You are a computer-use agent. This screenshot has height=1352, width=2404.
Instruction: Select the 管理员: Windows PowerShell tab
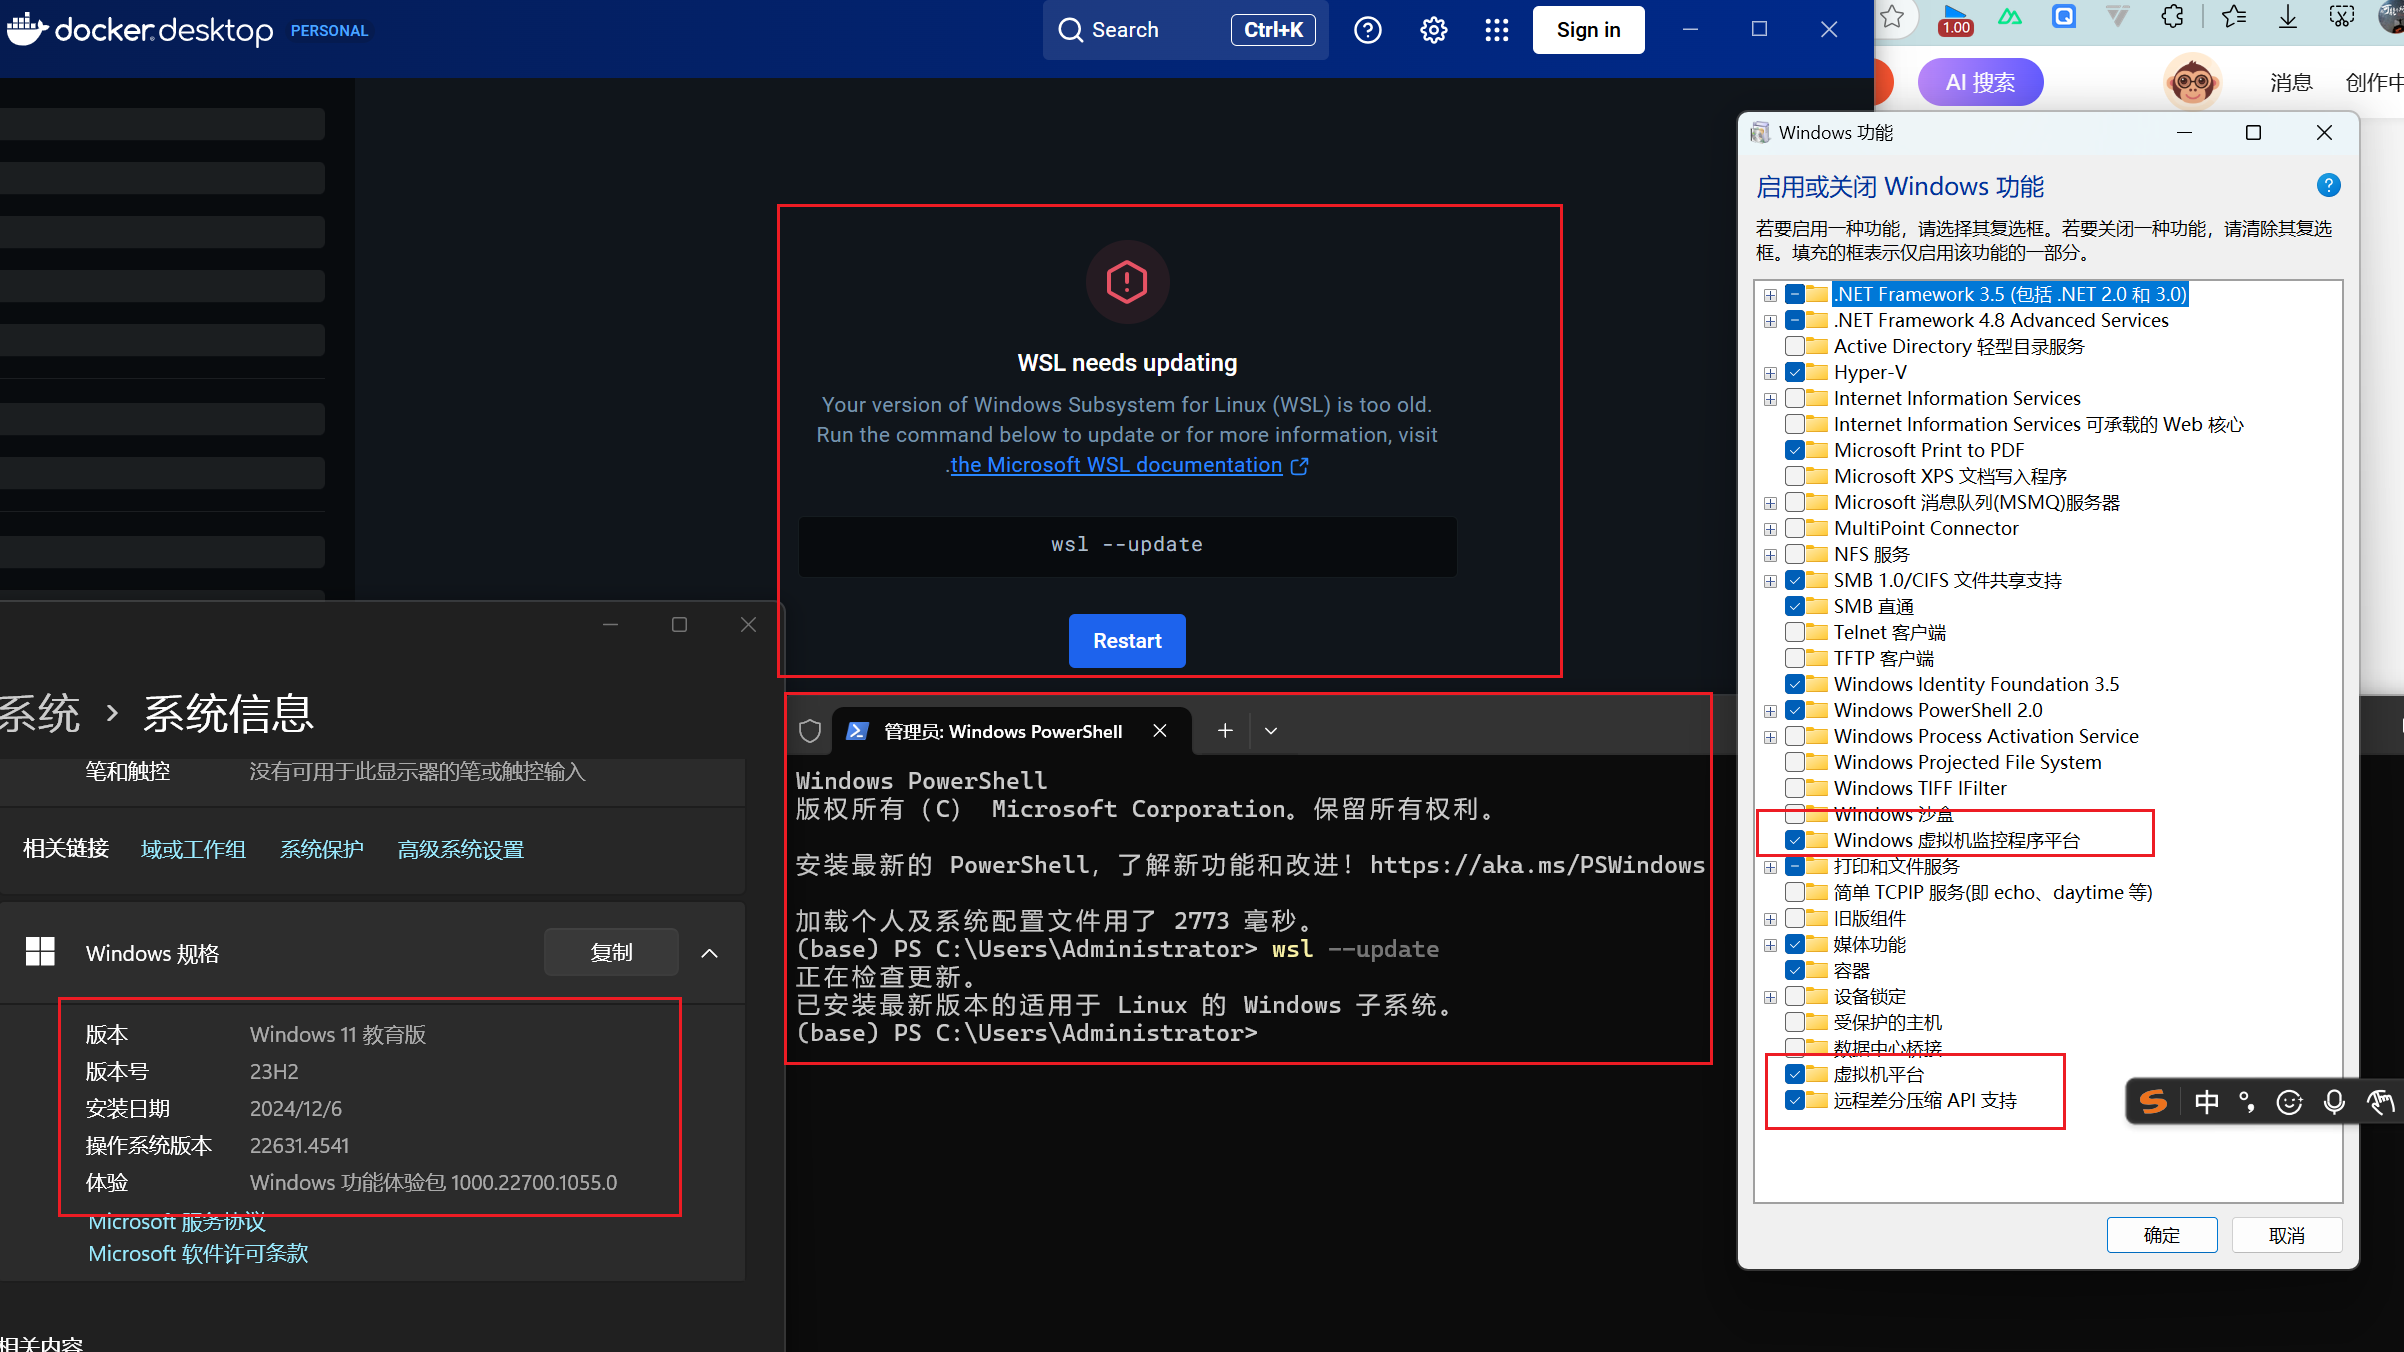pyautogui.click(x=1002, y=731)
